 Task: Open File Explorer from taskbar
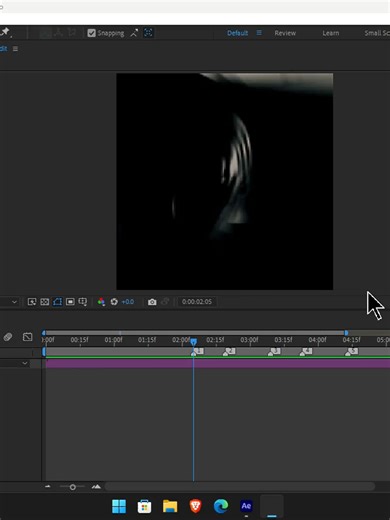click(x=170, y=506)
